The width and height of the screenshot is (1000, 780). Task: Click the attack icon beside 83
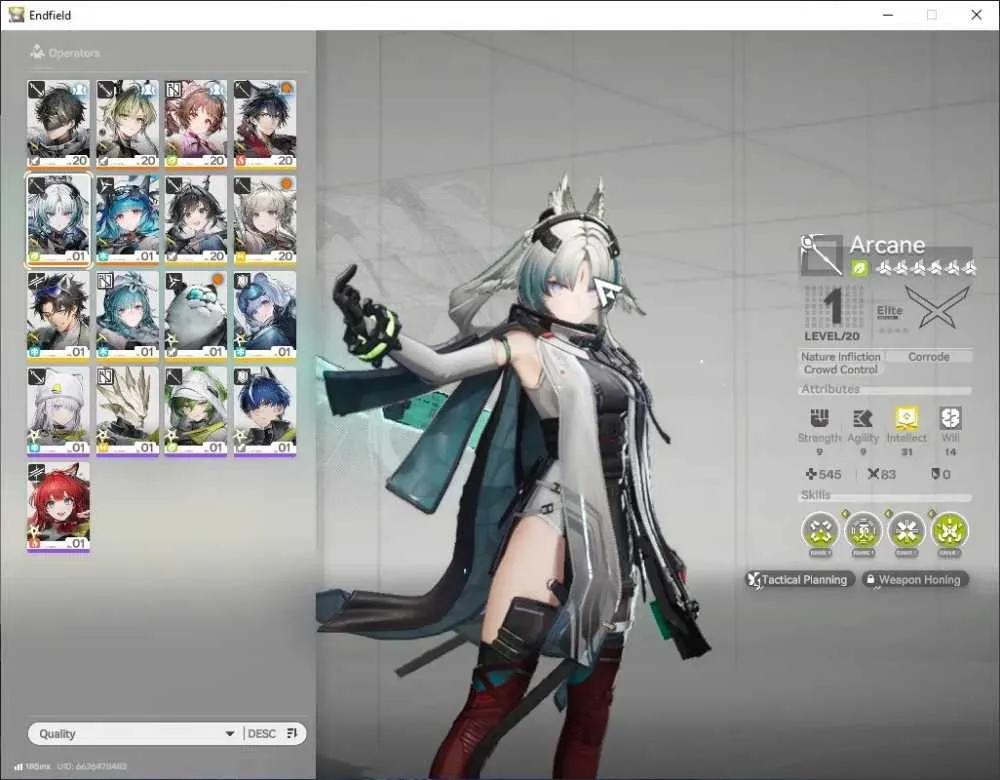pyautogui.click(x=874, y=474)
